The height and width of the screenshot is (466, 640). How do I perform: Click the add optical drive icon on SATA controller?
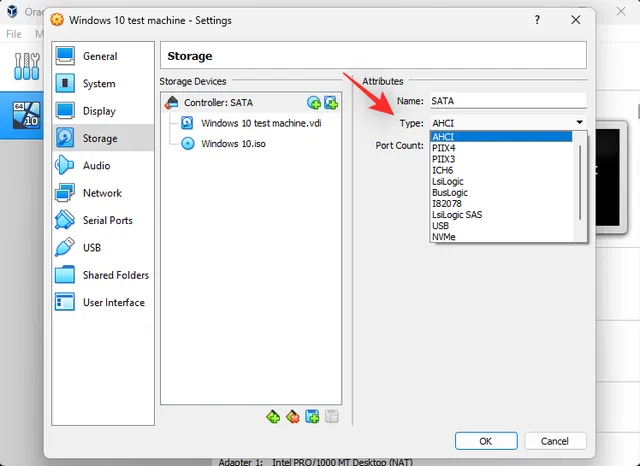(x=314, y=102)
